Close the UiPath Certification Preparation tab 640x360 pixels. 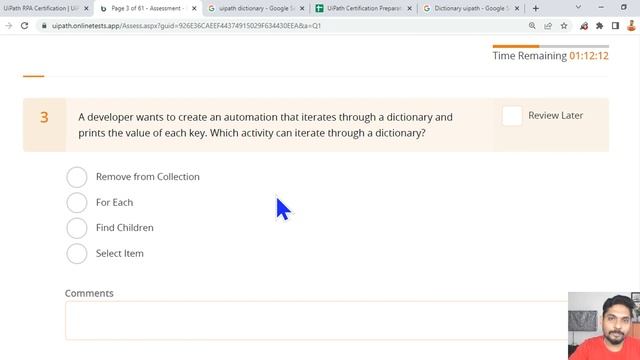(x=409, y=8)
